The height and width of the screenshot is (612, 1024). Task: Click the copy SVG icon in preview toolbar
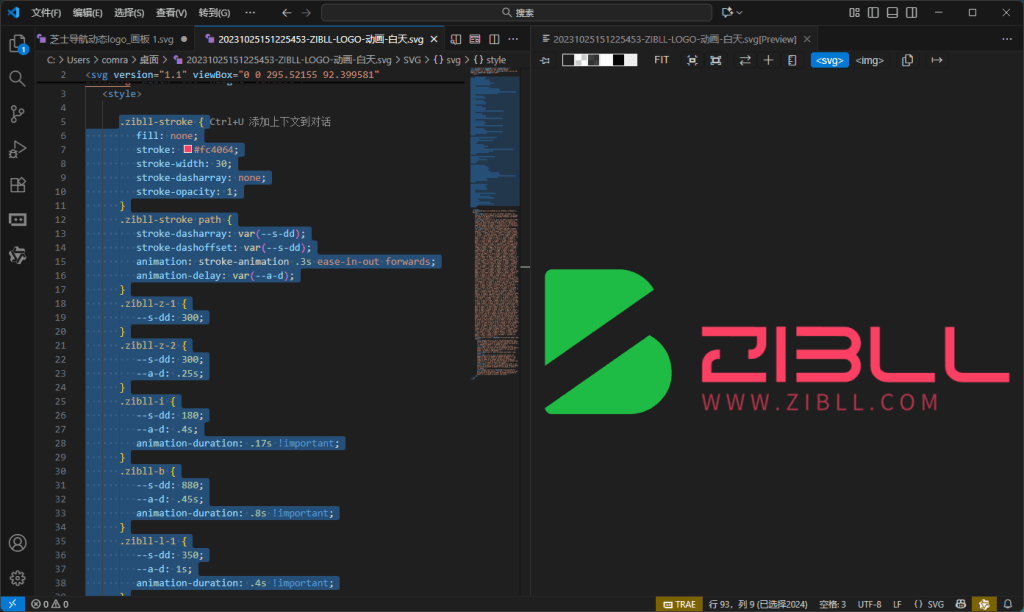coord(905,60)
